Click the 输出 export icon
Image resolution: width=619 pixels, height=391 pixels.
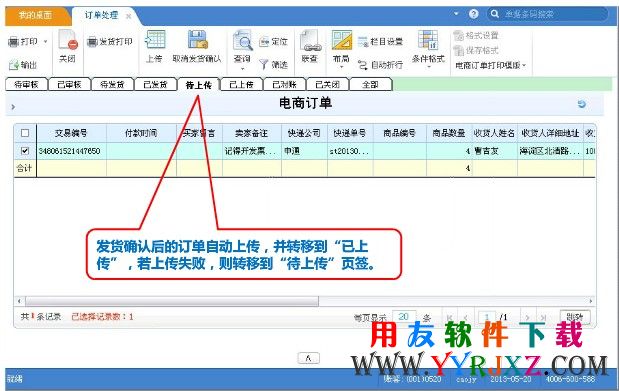[14, 65]
